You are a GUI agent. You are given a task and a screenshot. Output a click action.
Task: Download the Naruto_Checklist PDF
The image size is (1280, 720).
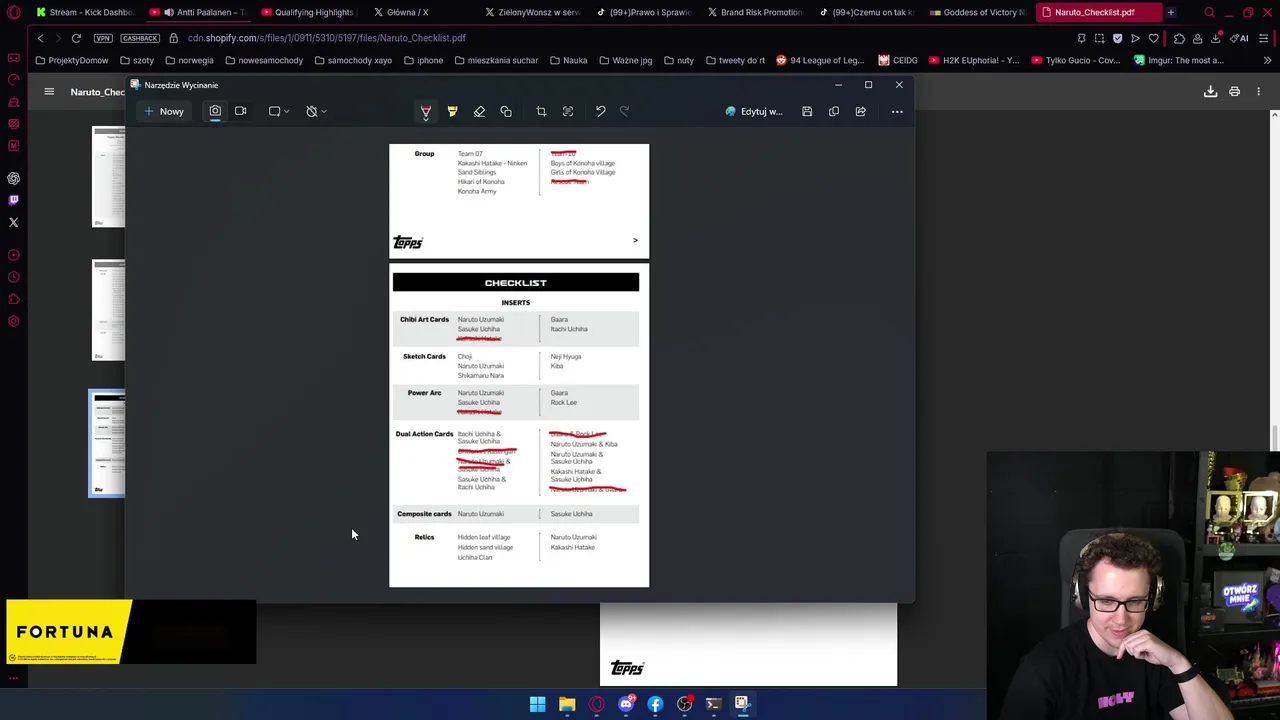(1210, 92)
